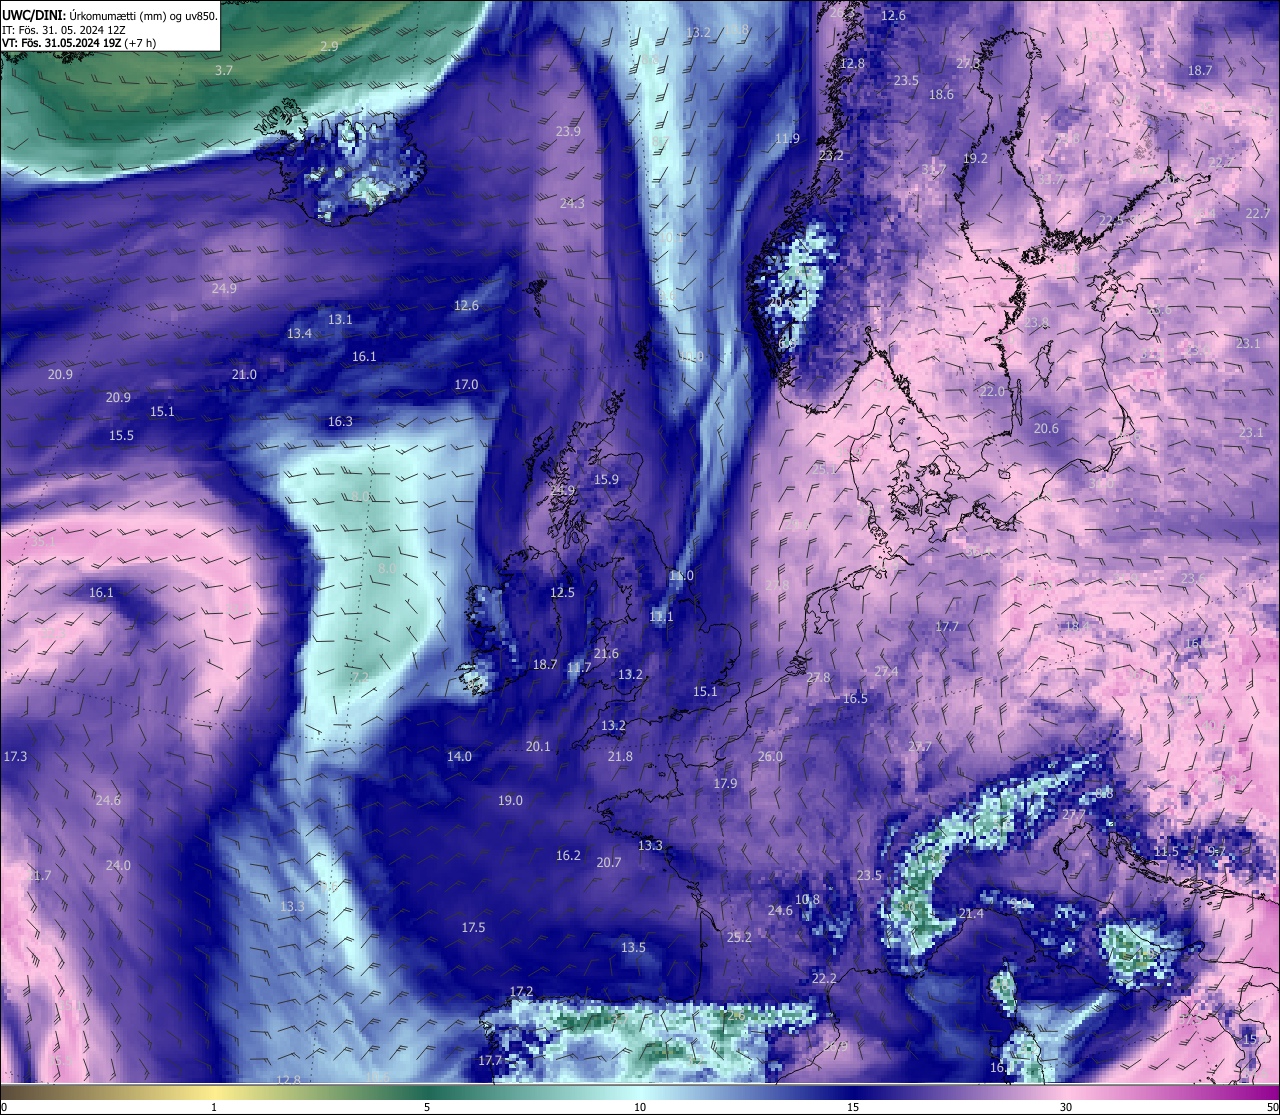Click the 17.3 value at the map's left edge

15,756
